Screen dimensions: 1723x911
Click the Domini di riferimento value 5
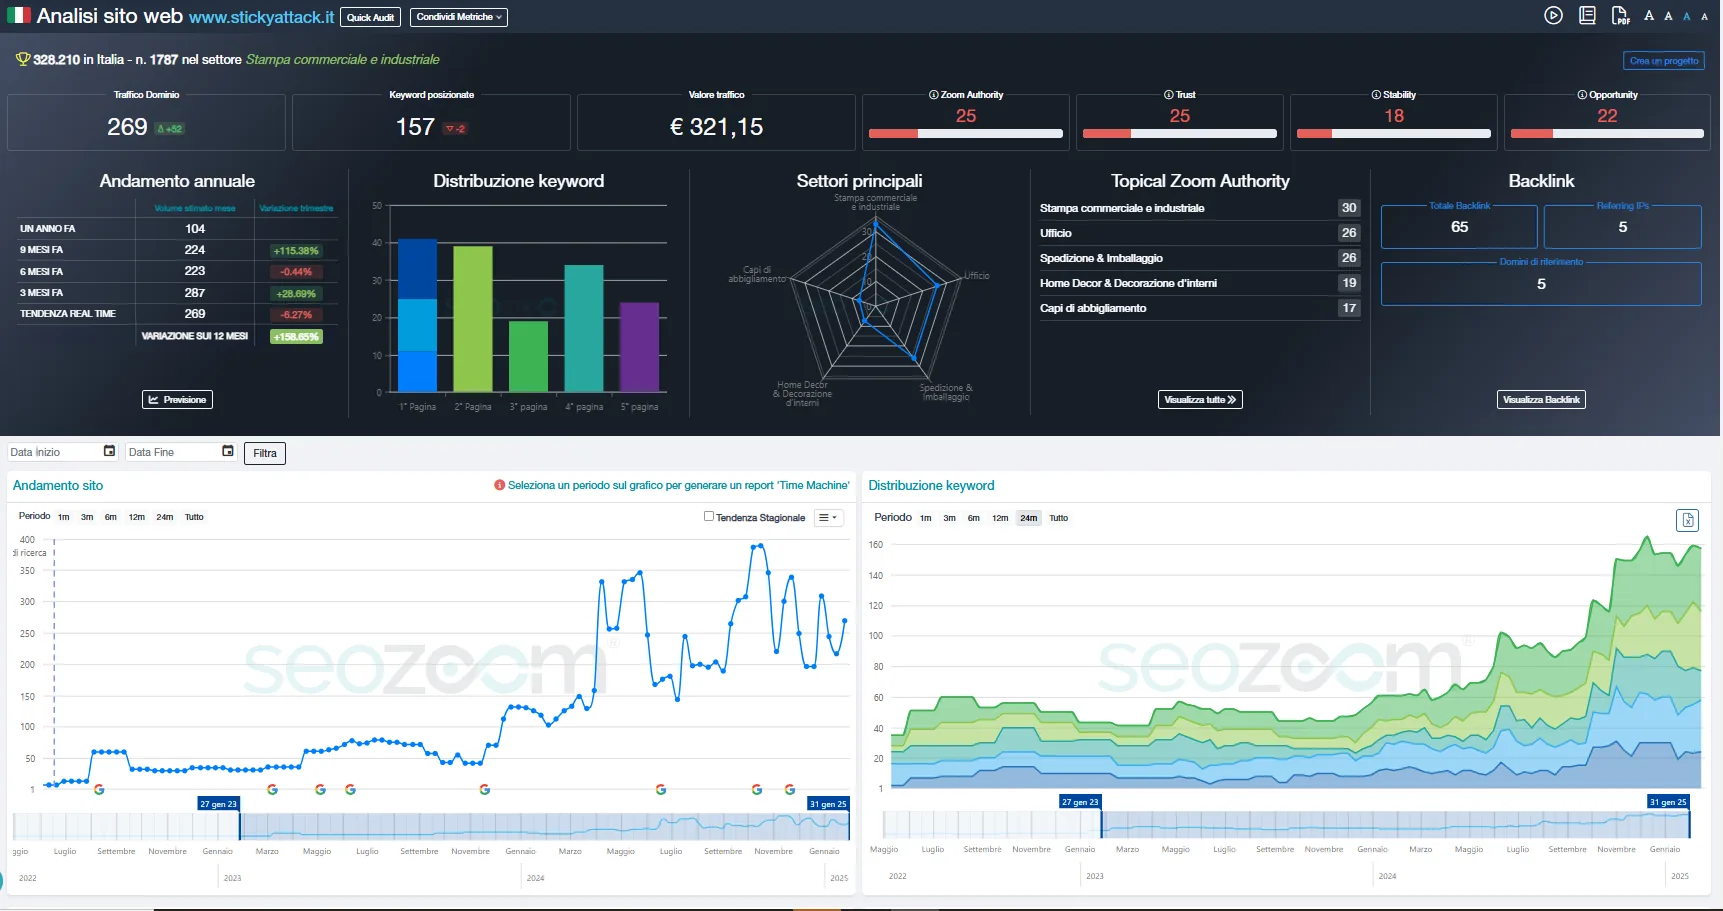tap(1541, 284)
